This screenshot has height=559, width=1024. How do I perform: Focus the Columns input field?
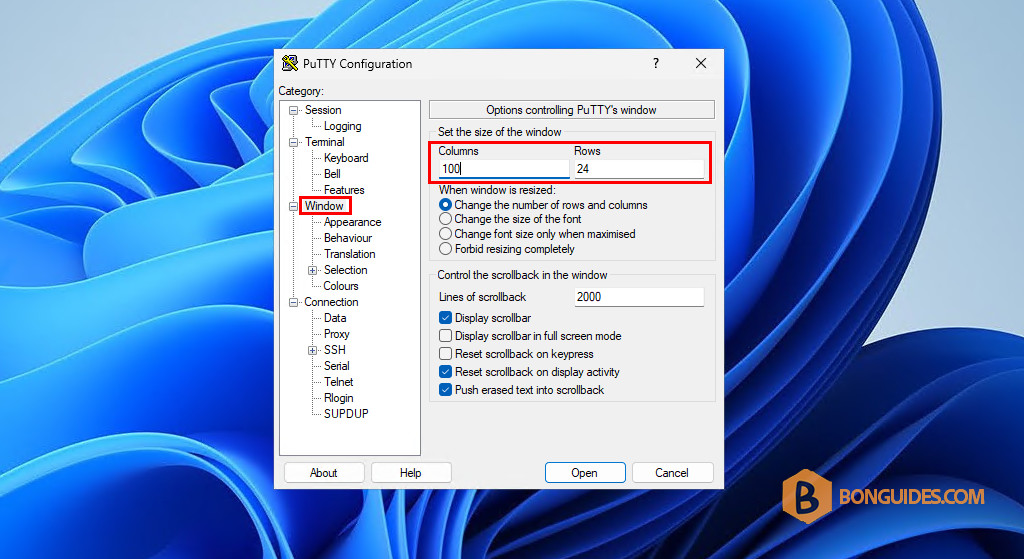(504, 168)
